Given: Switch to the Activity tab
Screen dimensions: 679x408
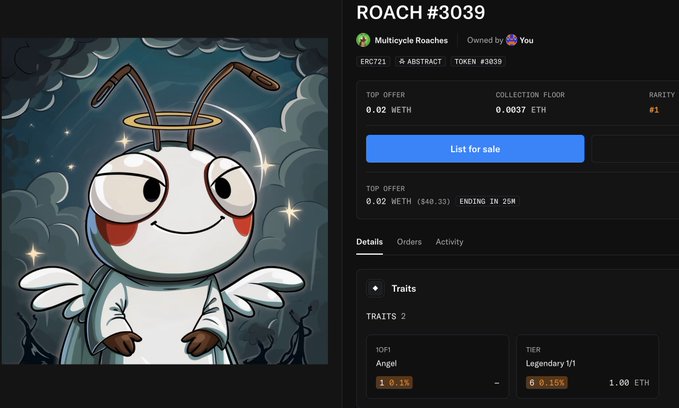Looking at the screenshot, I should [449, 242].
